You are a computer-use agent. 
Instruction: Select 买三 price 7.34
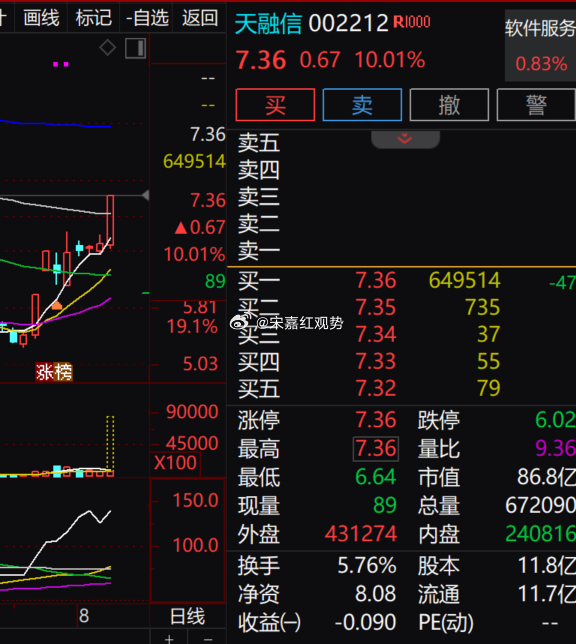coord(376,334)
